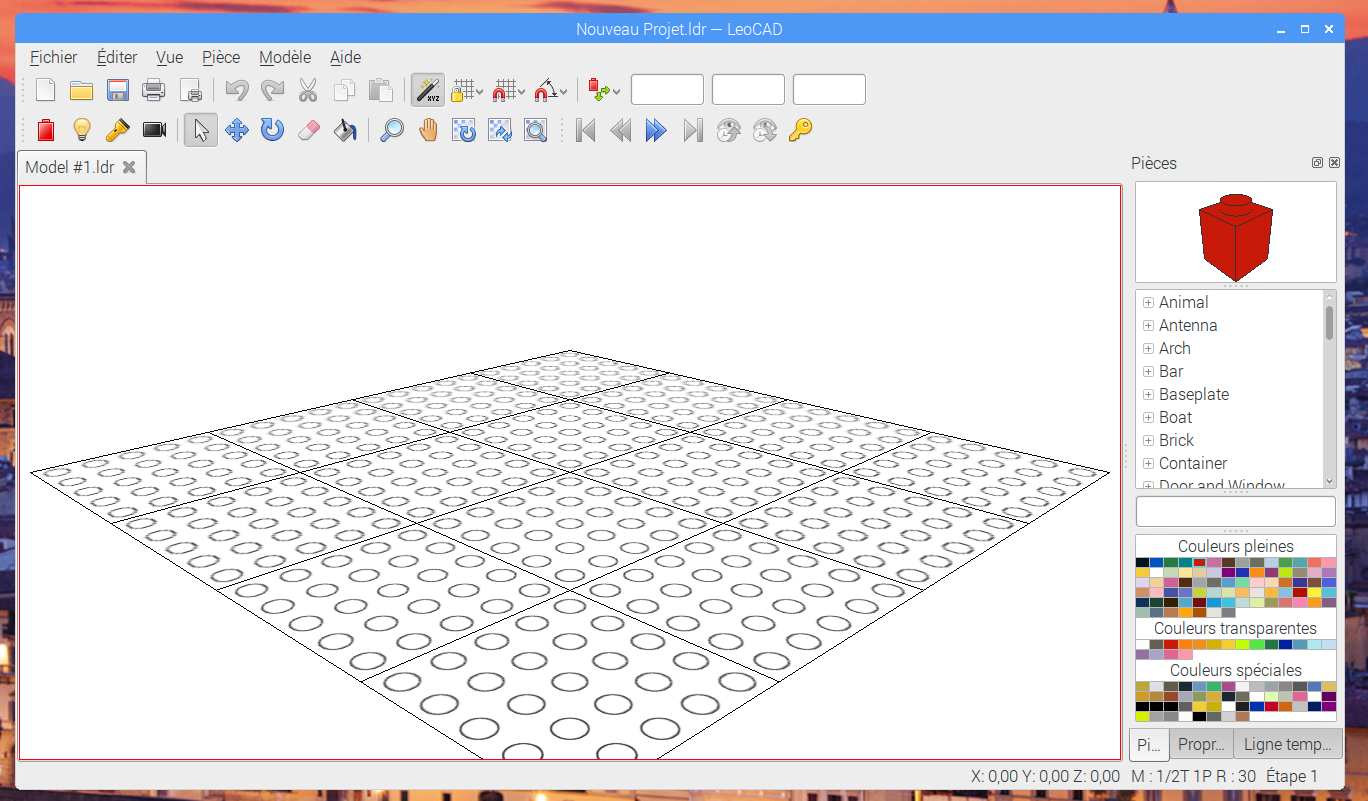1368x801 pixels.
Task: Select the Zoom Region tool
Action: pyautogui.click(x=536, y=130)
